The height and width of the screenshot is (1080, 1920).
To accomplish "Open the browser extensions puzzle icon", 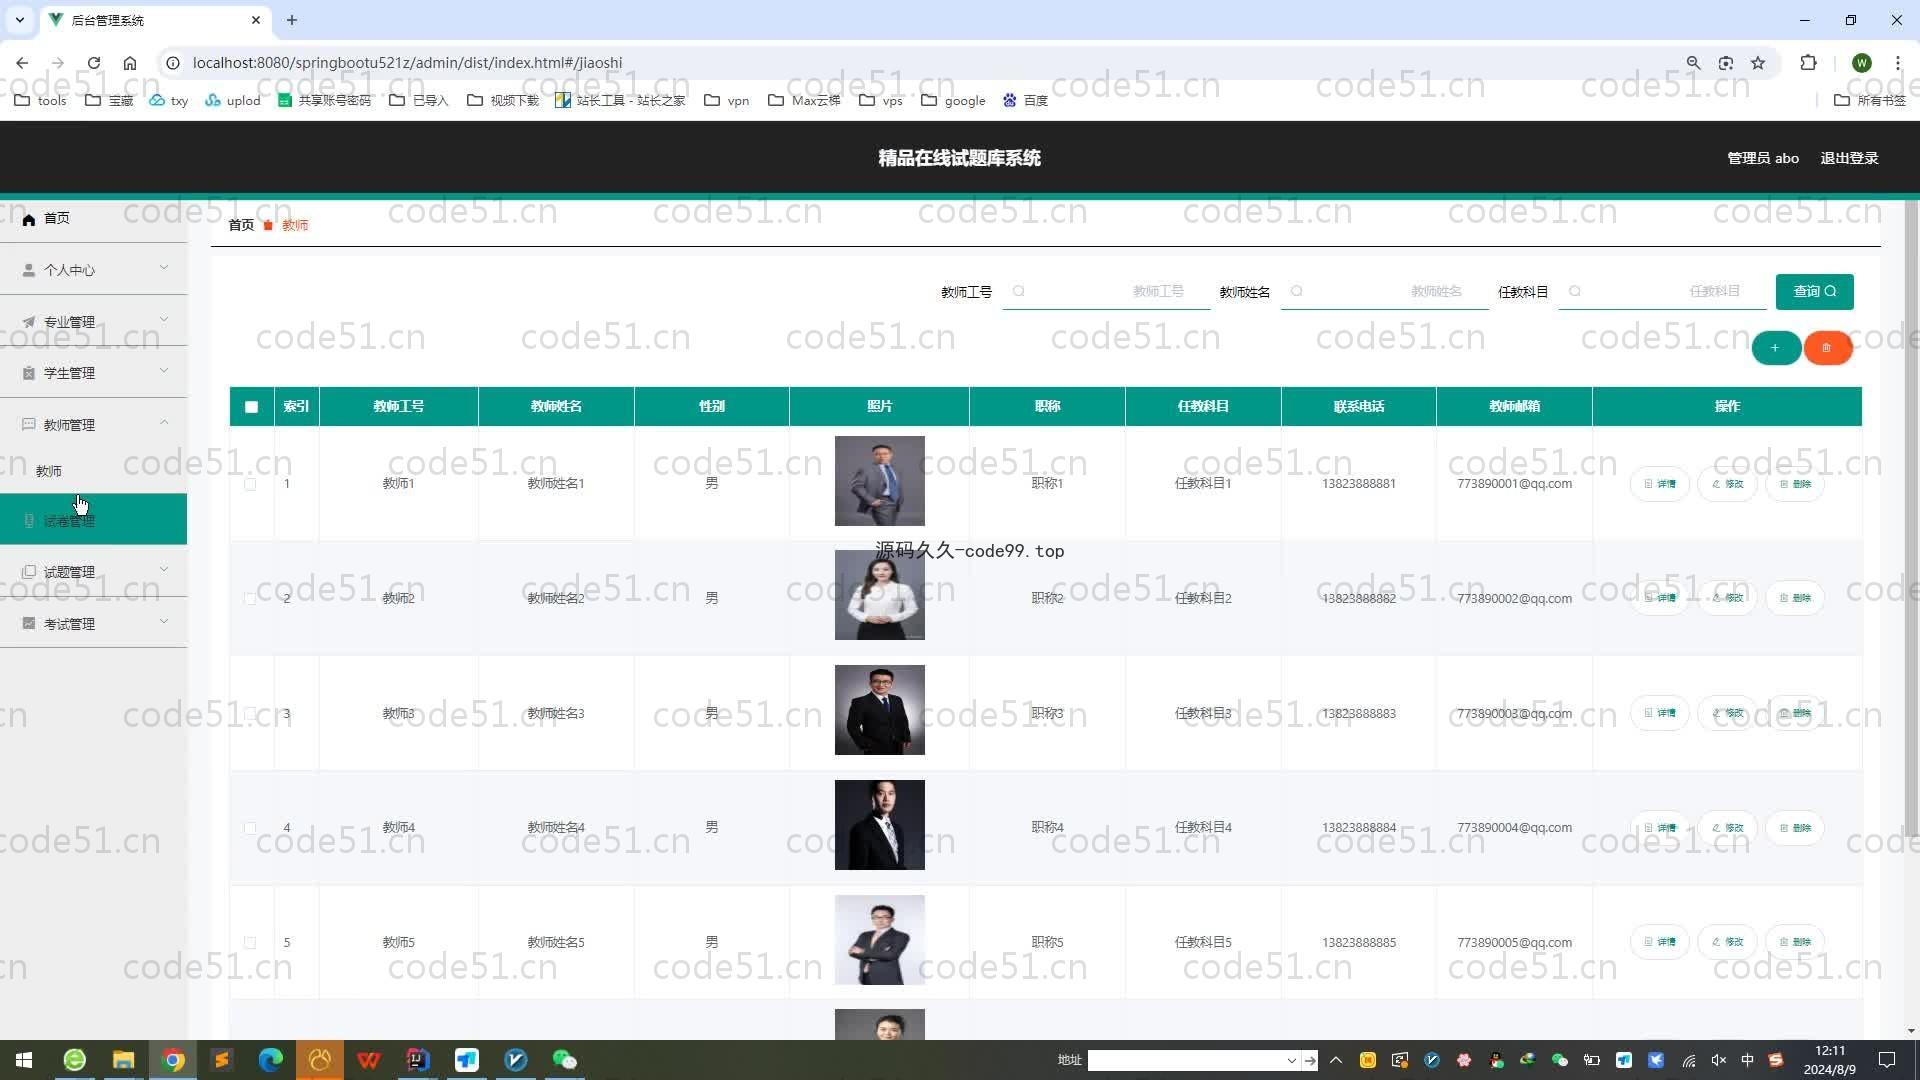I will tap(1808, 63).
